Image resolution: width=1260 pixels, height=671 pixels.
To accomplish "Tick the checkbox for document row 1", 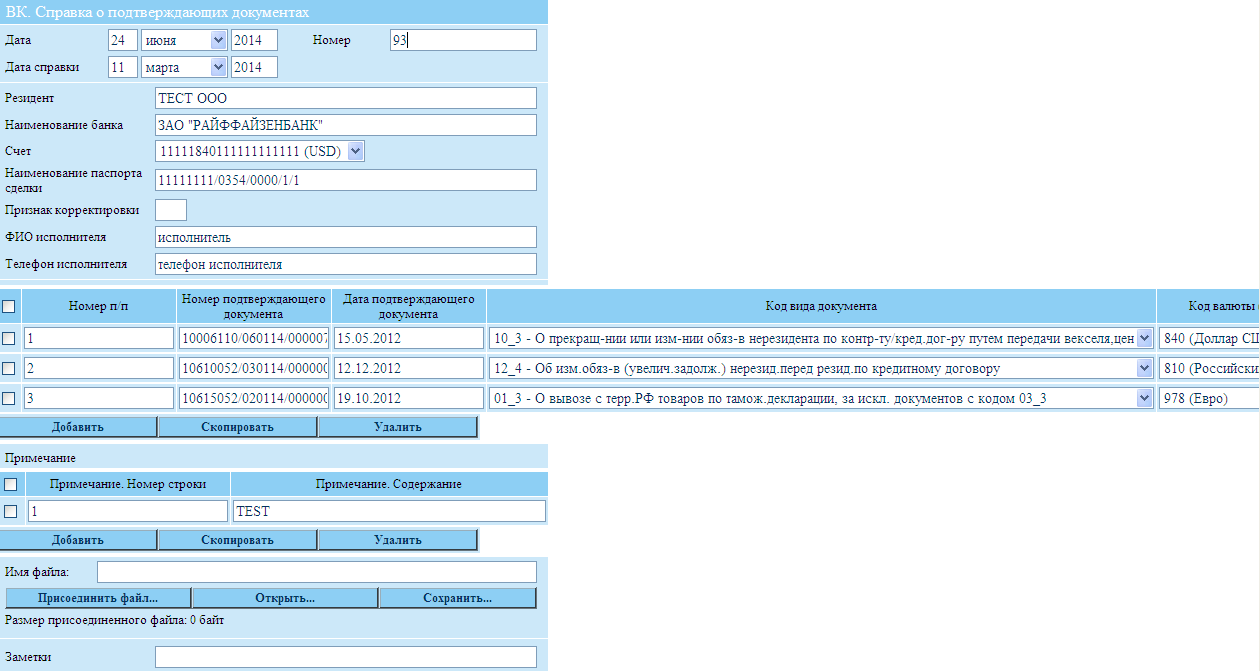I will coord(10,339).
